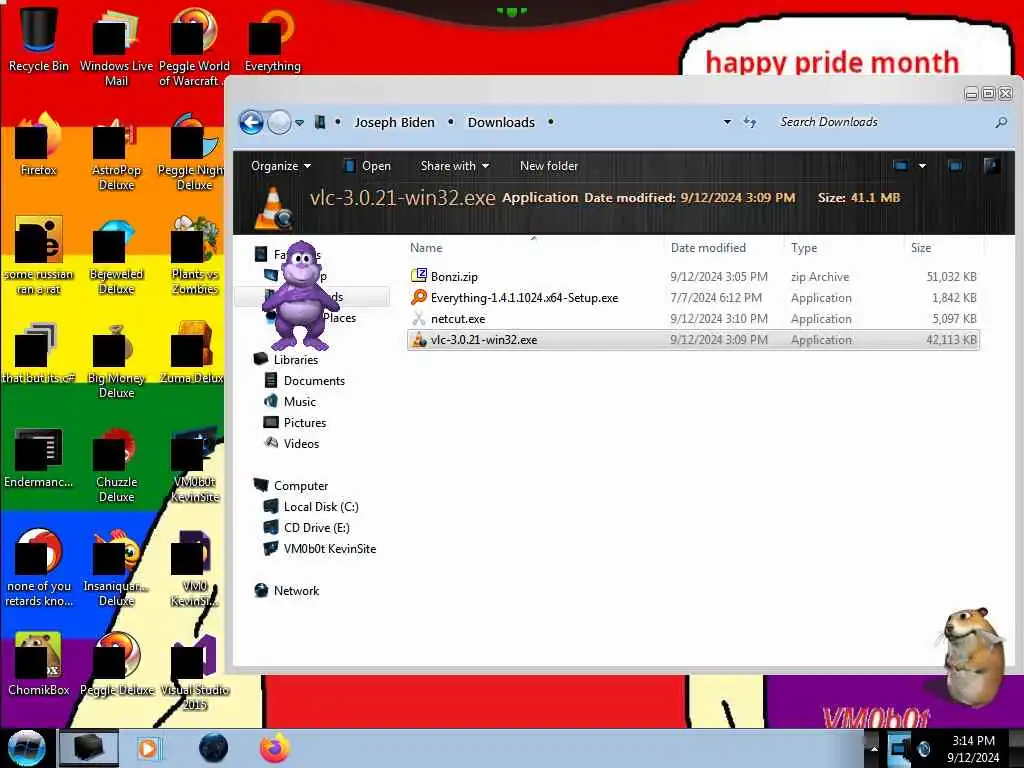
Task: Select Joseph Biden in the address bar
Action: click(x=394, y=122)
